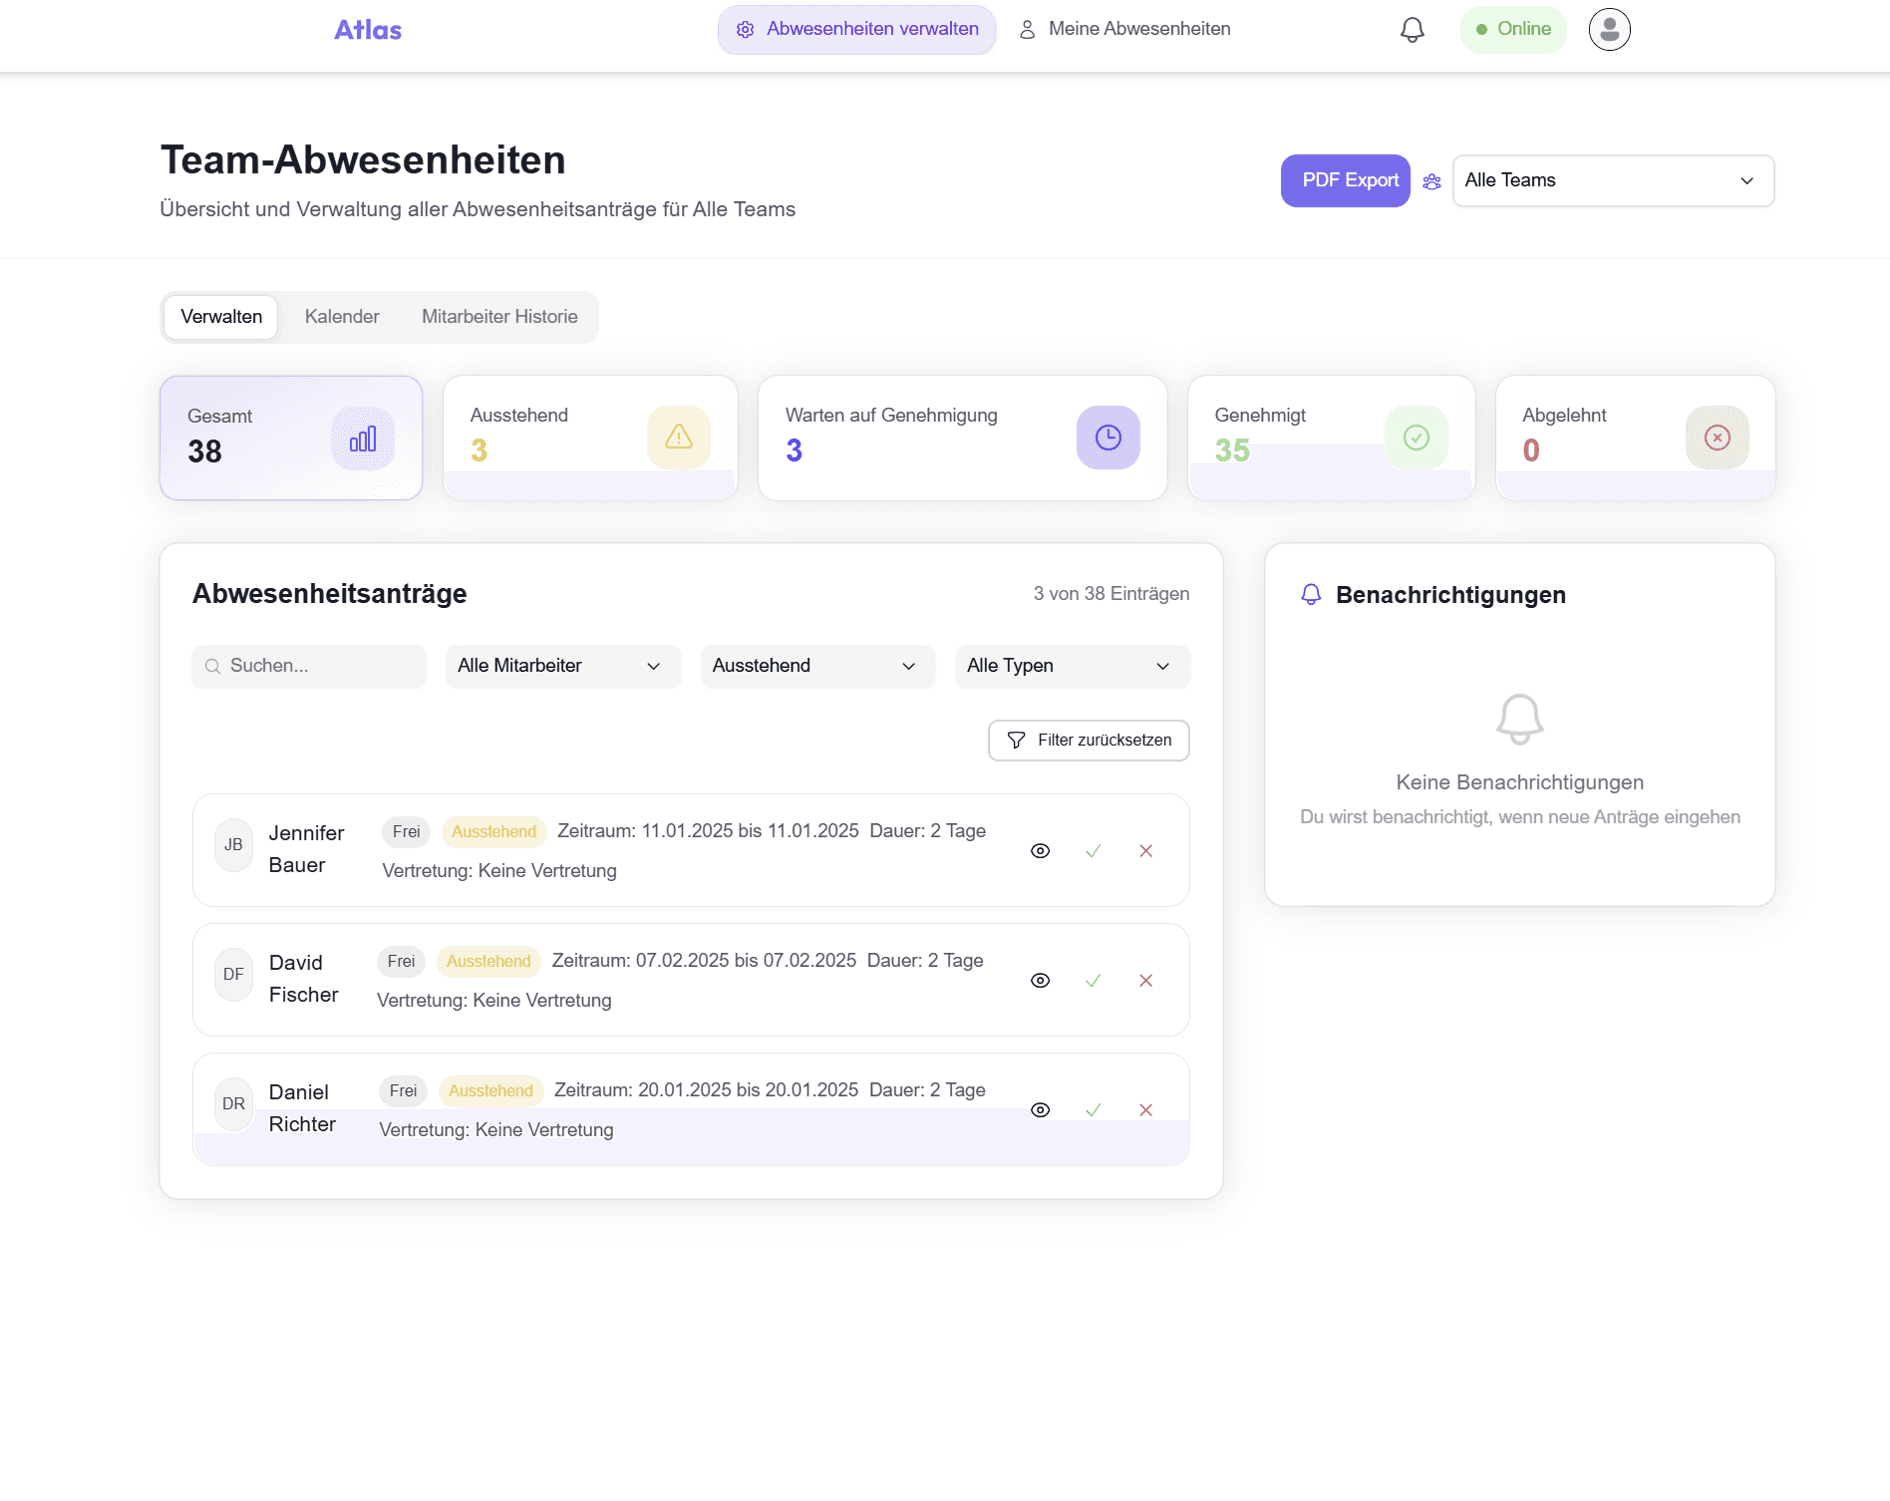Open the bell notification icon in the navbar
The image size is (1890, 1501).
(1412, 29)
